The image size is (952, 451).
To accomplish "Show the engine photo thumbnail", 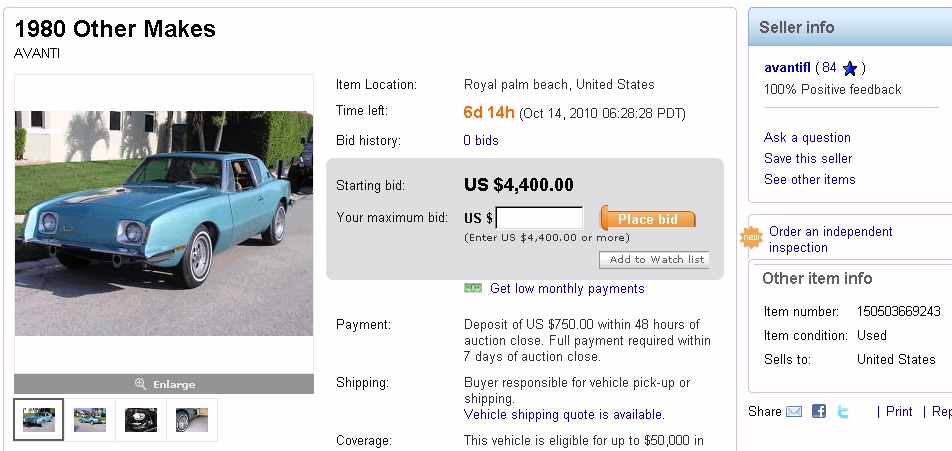I will tap(141, 420).
